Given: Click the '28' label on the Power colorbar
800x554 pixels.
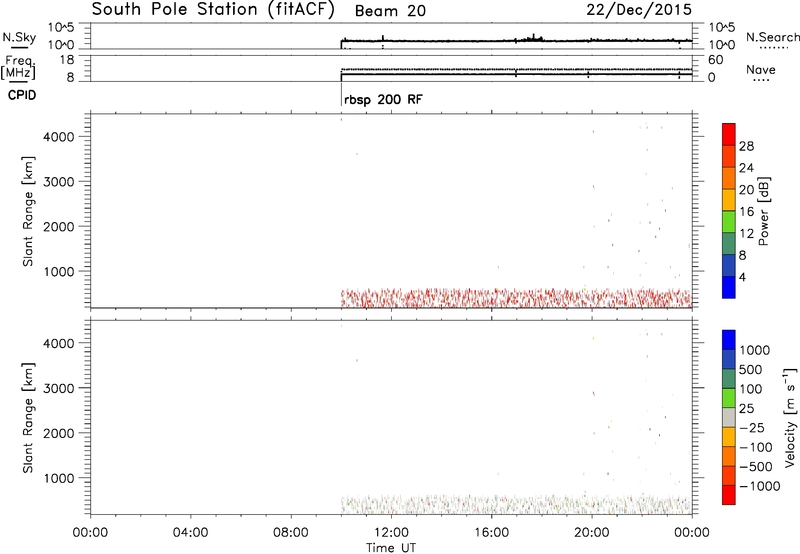Looking at the screenshot, I should point(746,146).
